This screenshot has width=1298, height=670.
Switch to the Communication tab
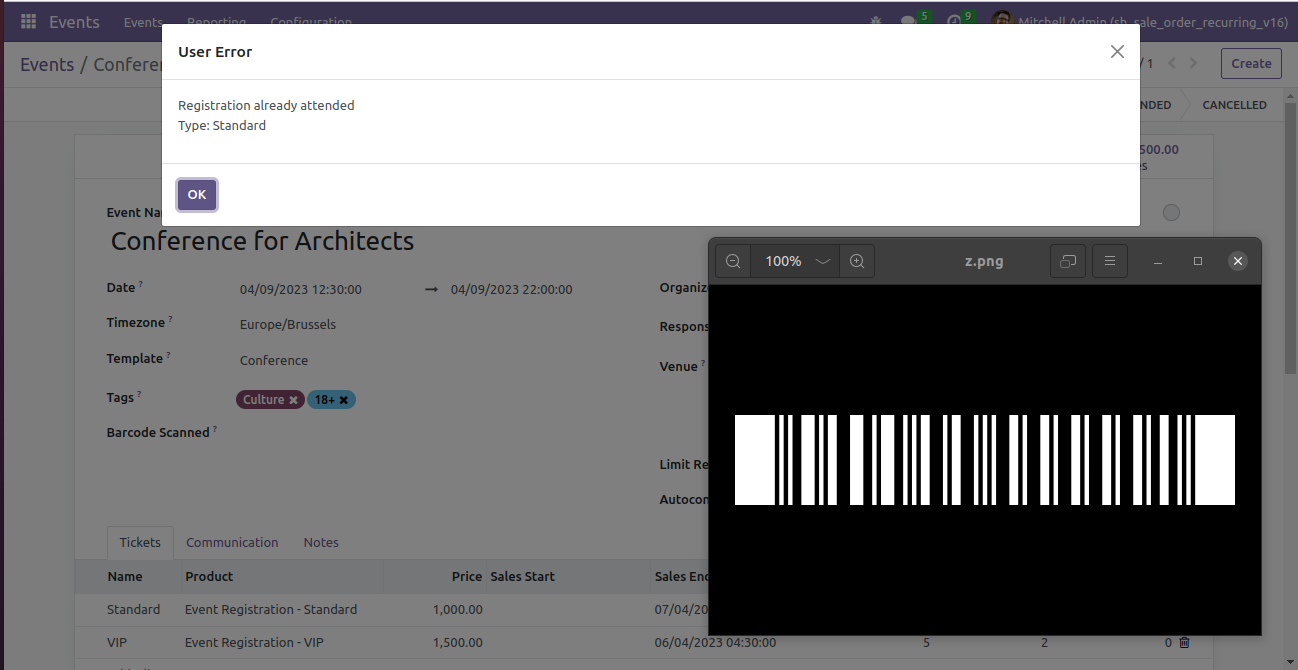pyautogui.click(x=232, y=543)
